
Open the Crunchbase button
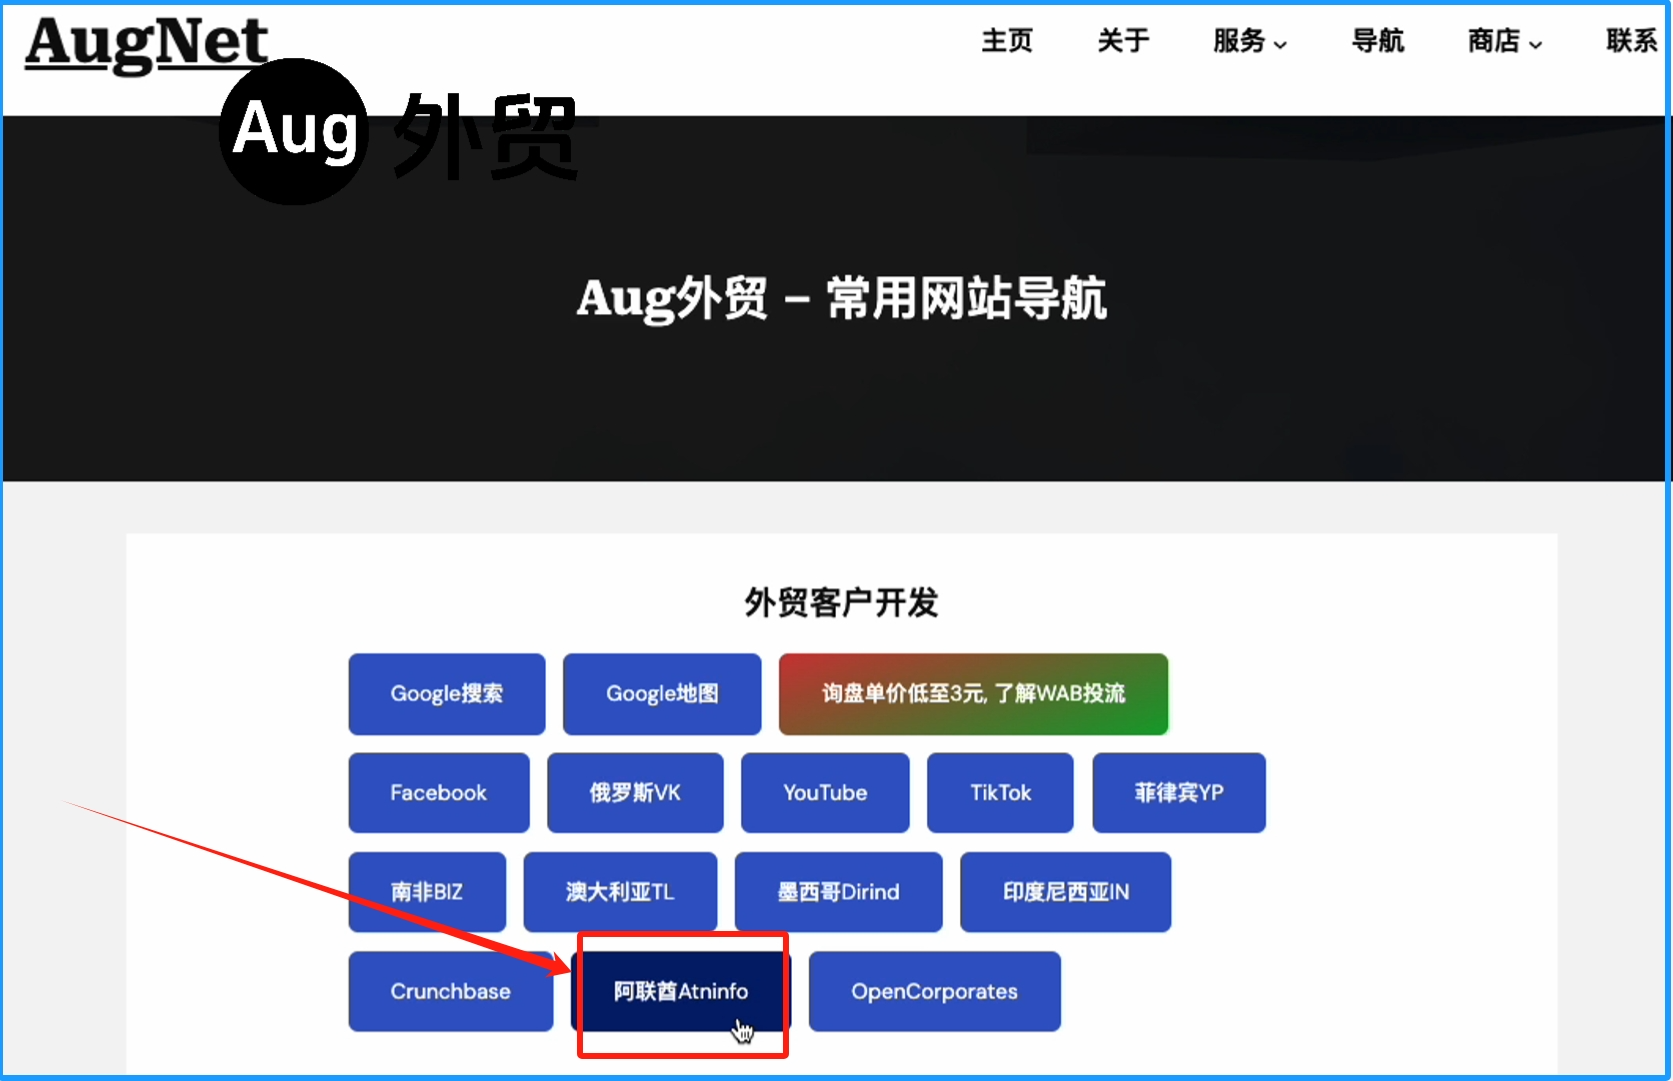[451, 991]
